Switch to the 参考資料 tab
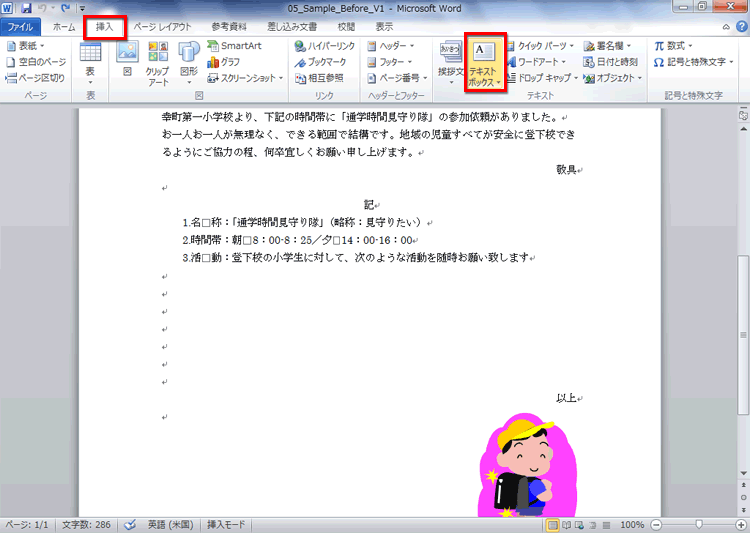 pyautogui.click(x=229, y=27)
